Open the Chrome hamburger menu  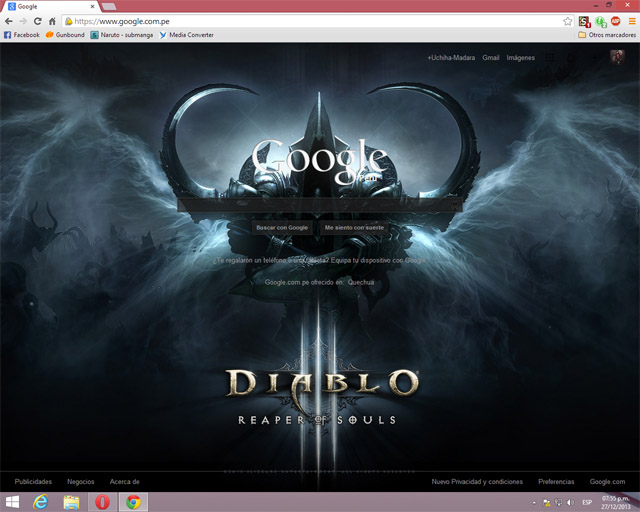point(632,21)
